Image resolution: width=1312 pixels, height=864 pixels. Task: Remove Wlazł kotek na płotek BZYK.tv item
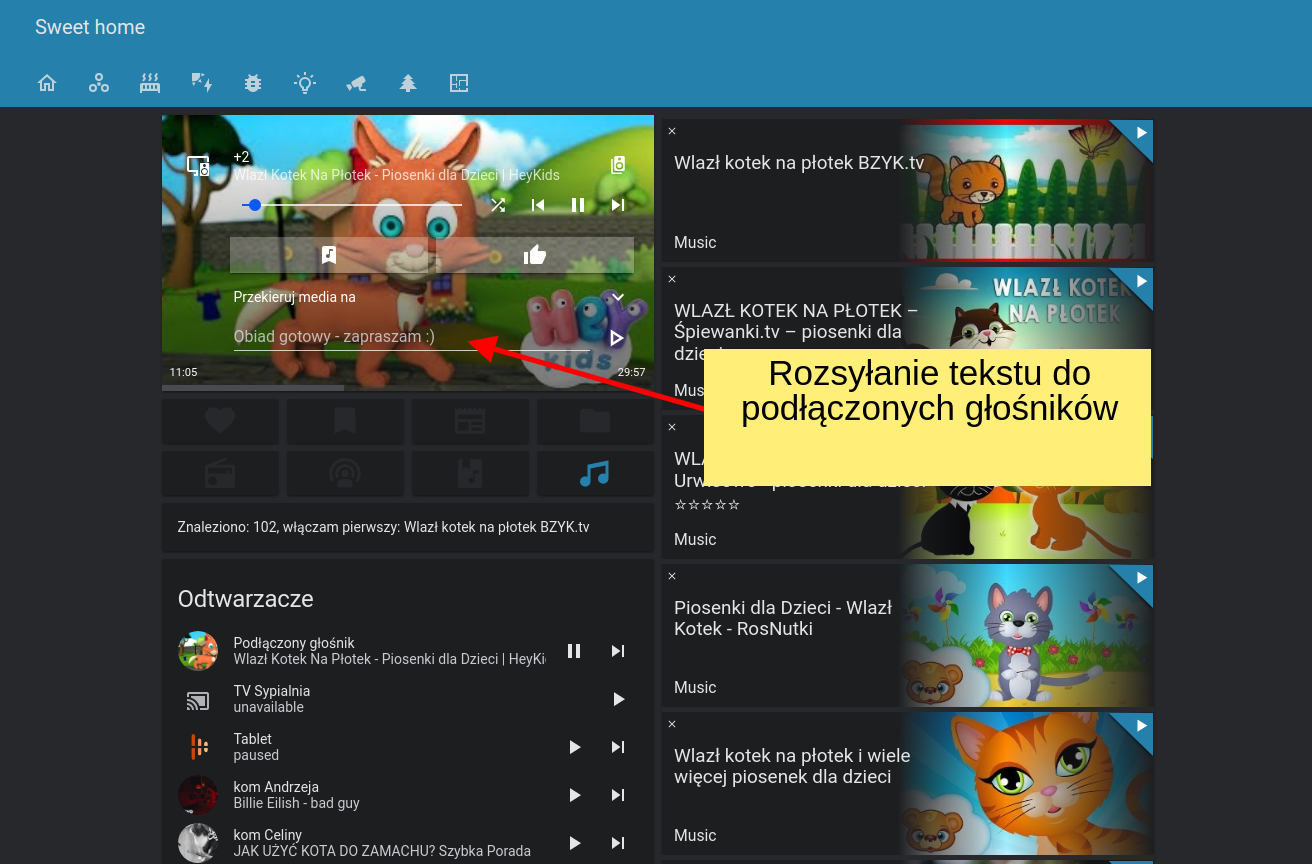[672, 131]
